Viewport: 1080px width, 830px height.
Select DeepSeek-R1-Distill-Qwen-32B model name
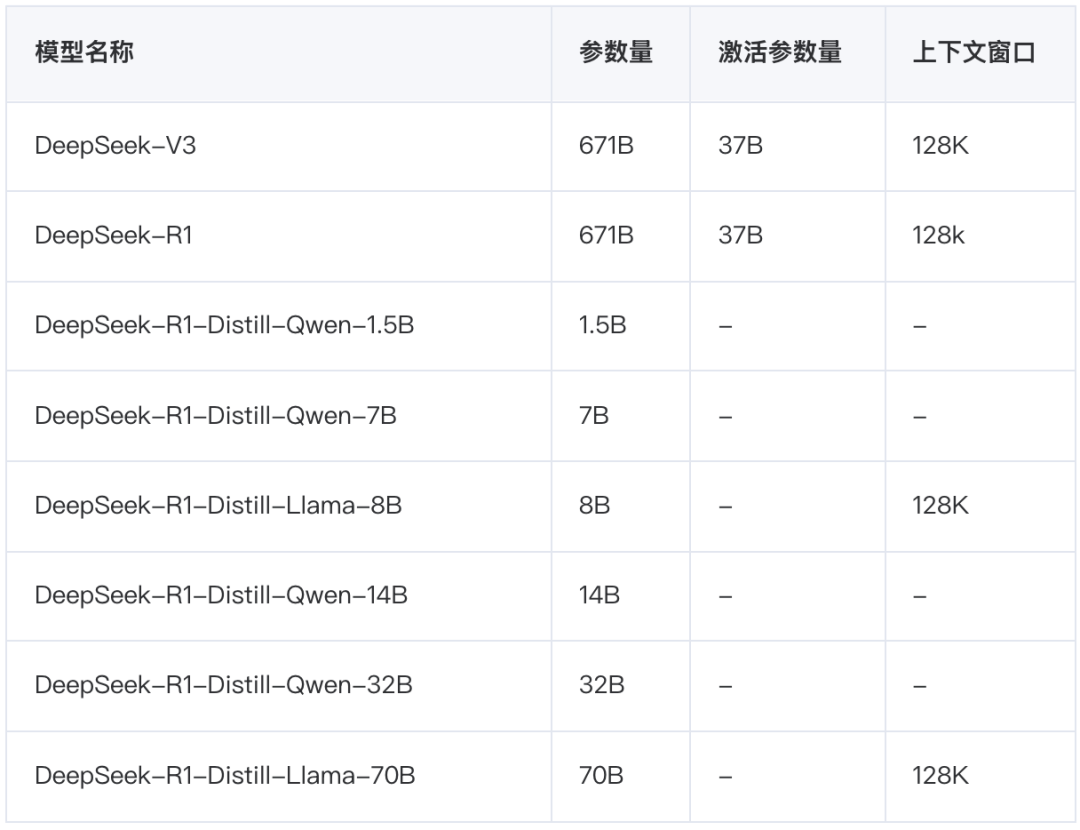223,686
